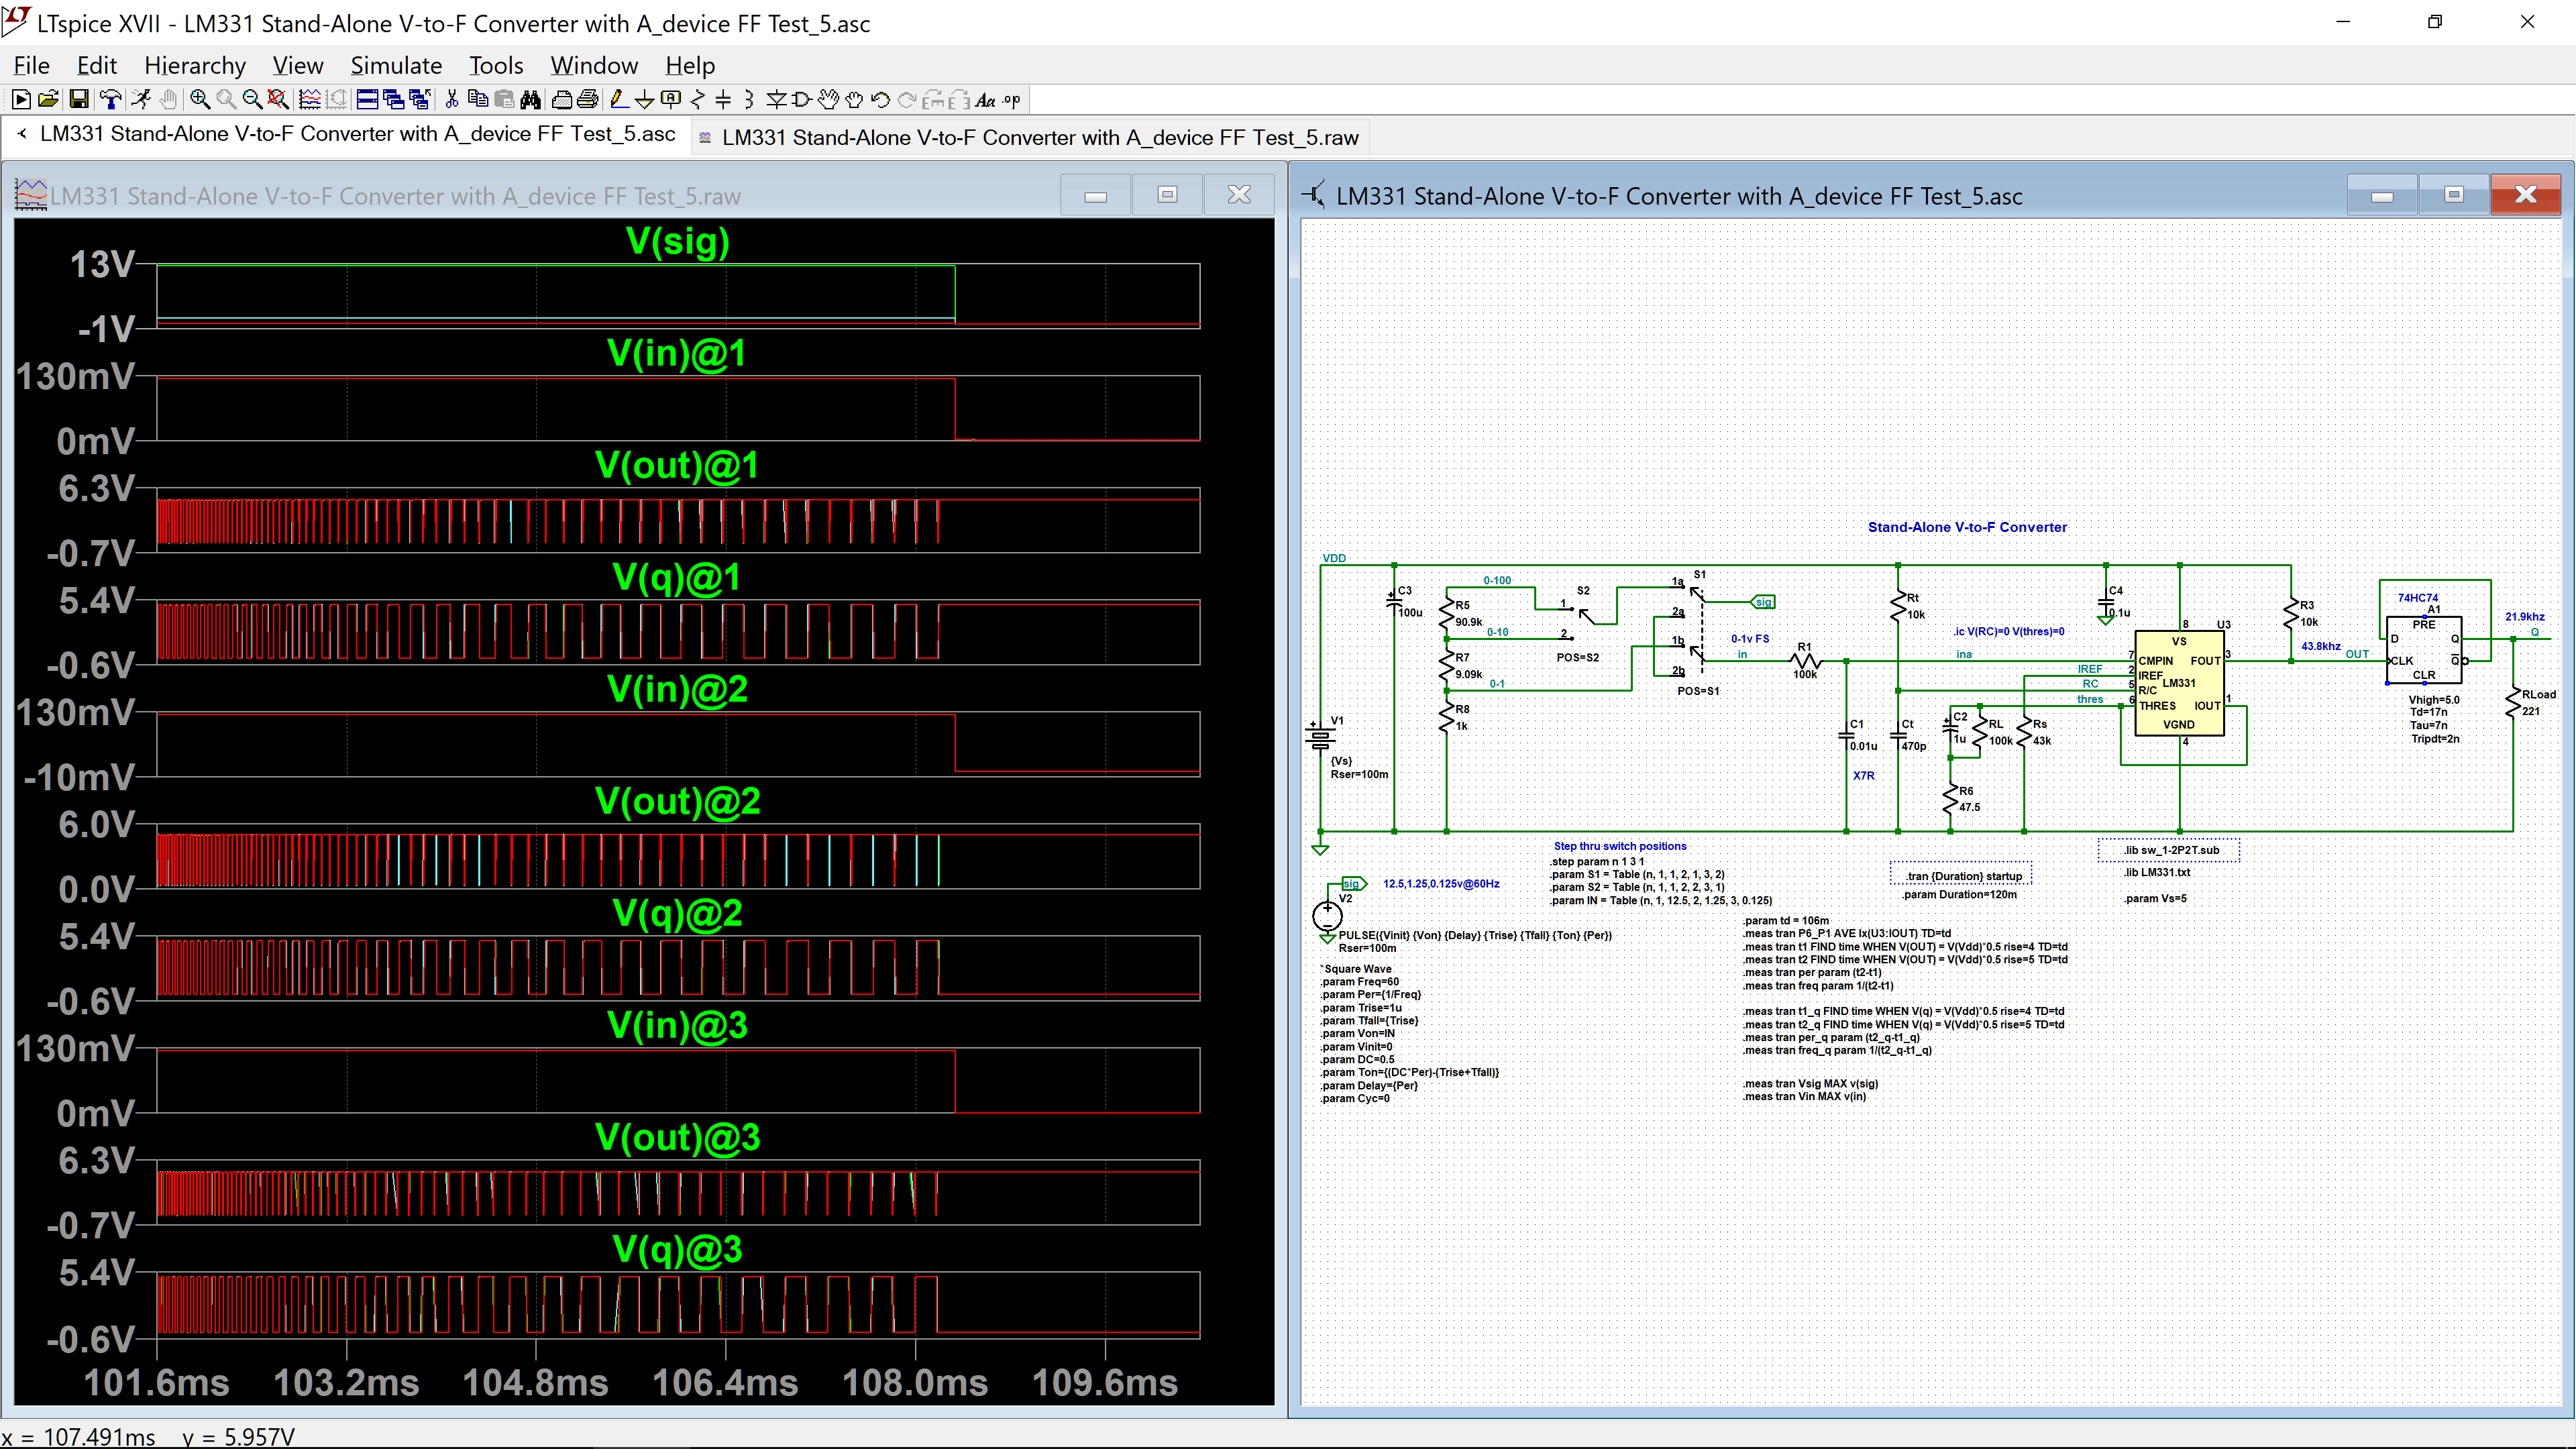The image size is (2576, 1449).
Task: Click the Print Setup icon
Action: click(562, 99)
